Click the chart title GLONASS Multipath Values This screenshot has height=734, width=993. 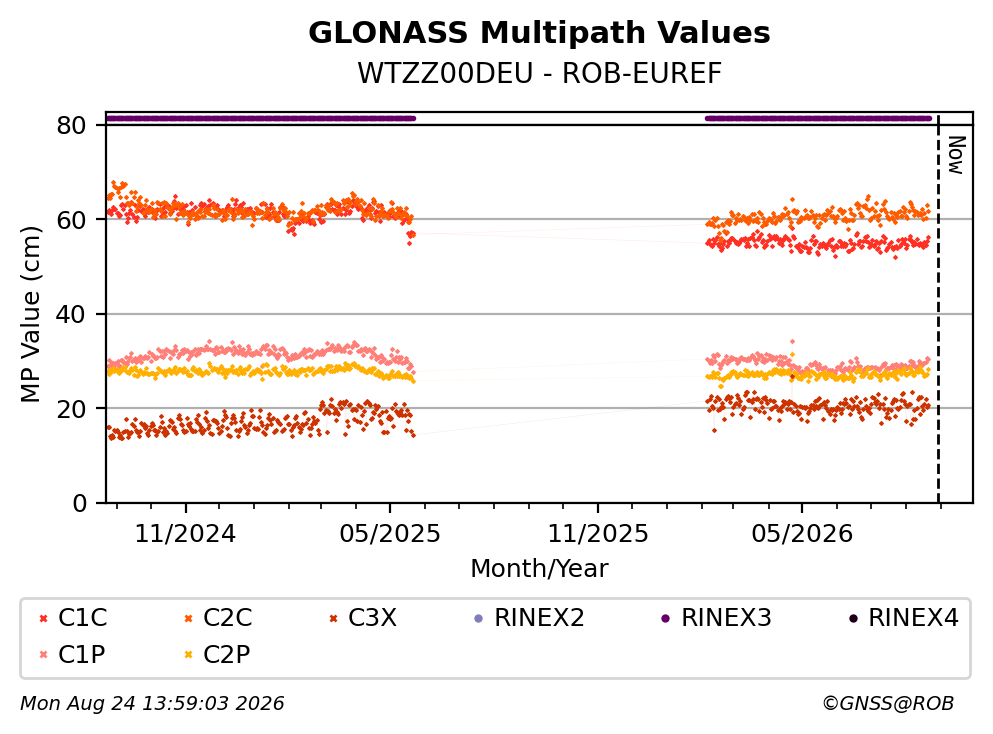coord(539,33)
